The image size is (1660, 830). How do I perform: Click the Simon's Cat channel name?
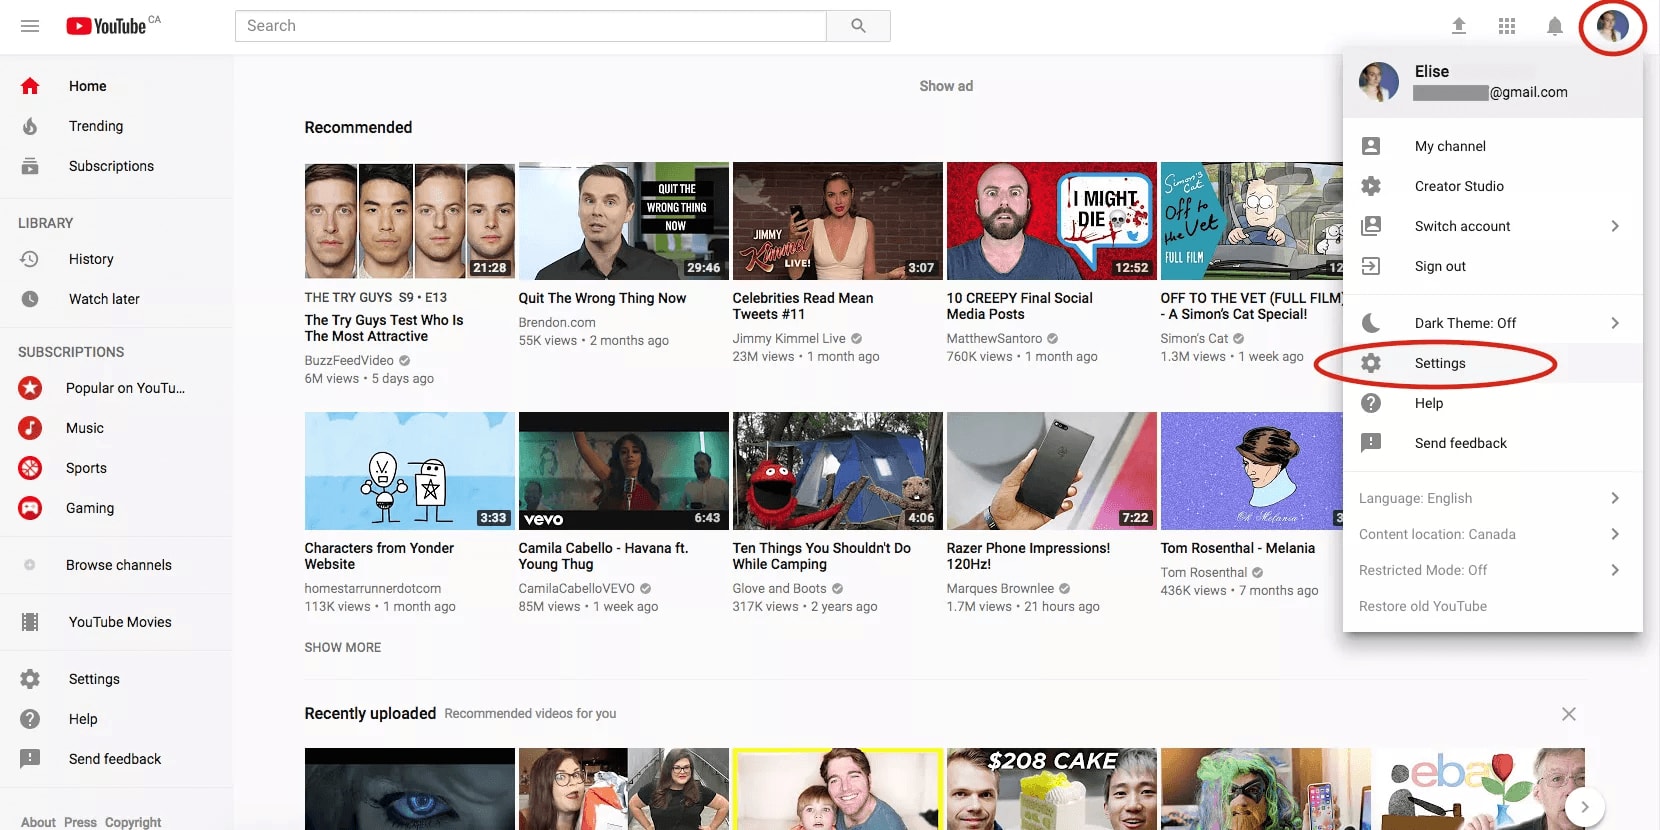tap(1194, 338)
